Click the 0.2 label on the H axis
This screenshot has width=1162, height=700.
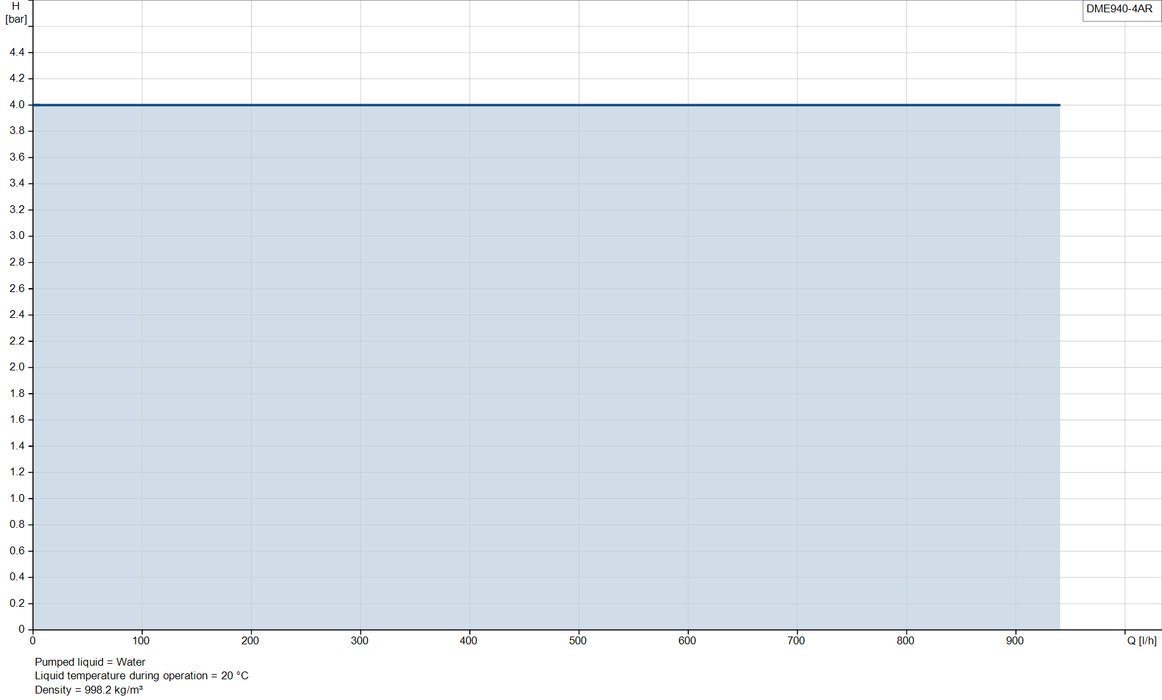(17, 603)
